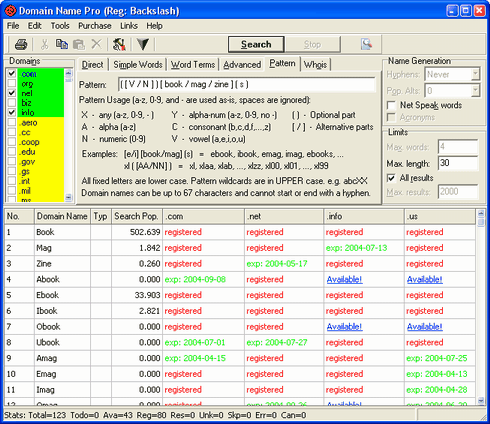Viewport: 490px width, 424px height.
Task: Uncheck the .net domain checkbox
Action: point(12,93)
